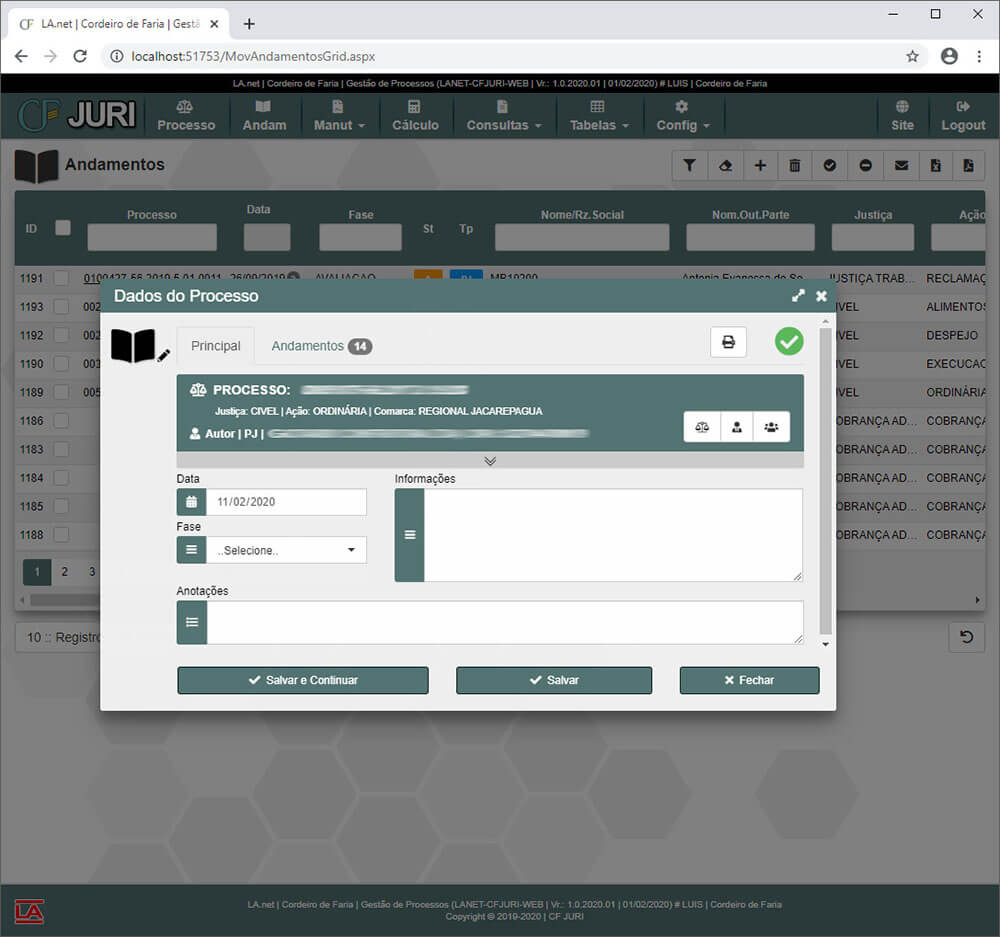Viewport: 1000px width, 937px height.
Task: Click the list icon beside Anotações
Action: point(192,622)
